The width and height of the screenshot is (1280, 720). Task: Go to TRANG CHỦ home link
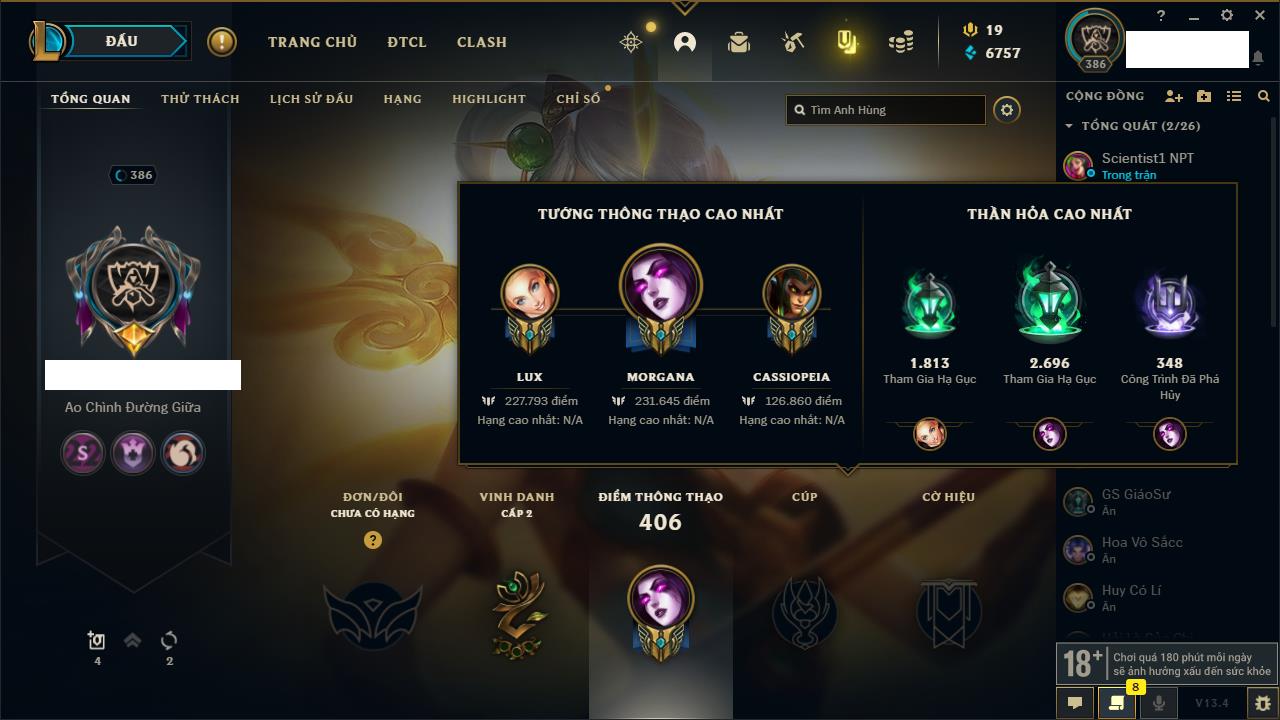click(x=312, y=42)
